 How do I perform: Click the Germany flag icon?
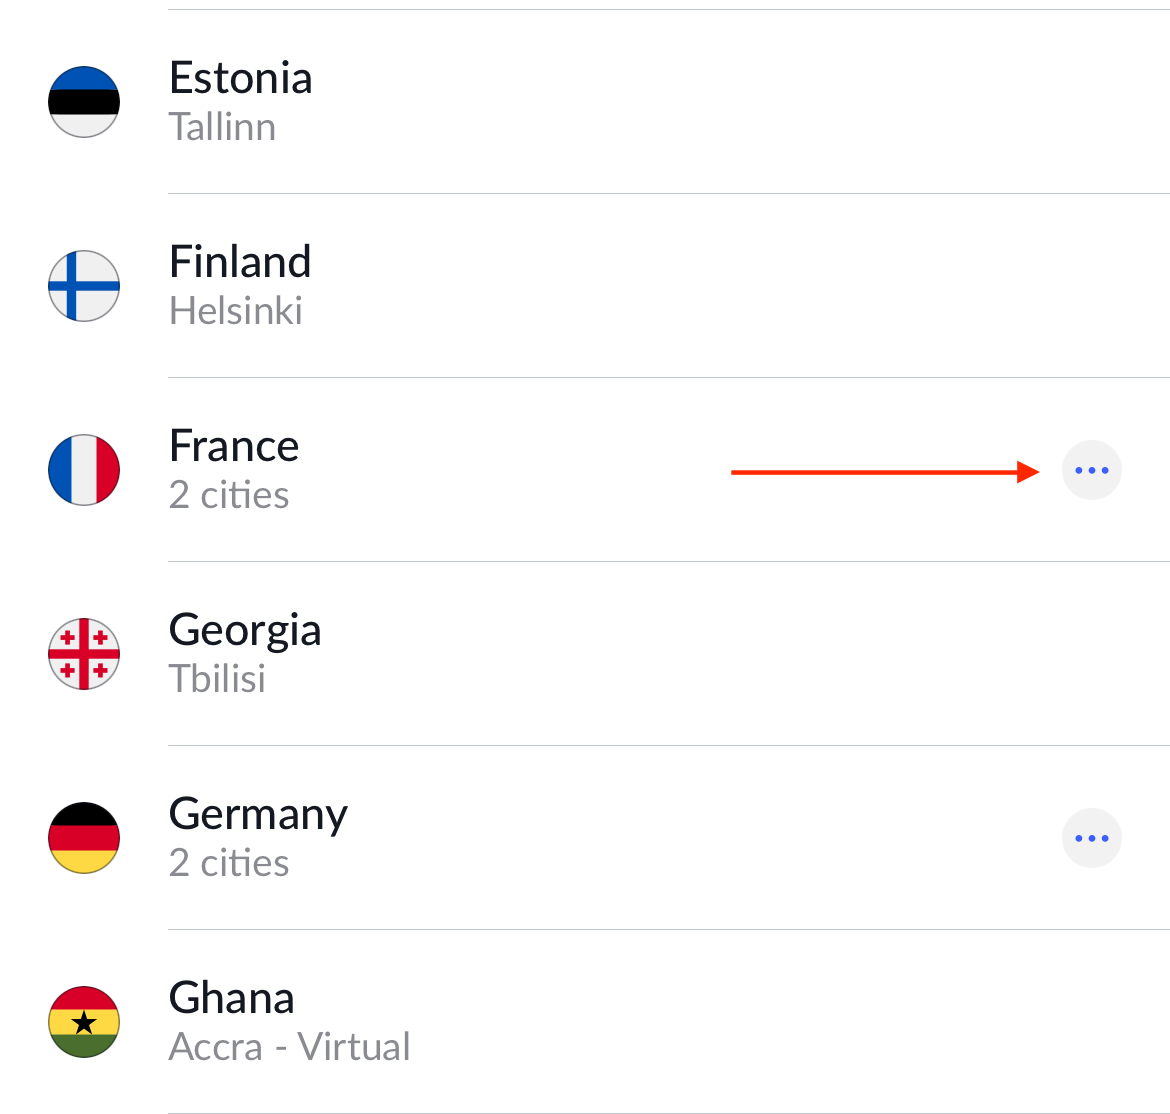[x=84, y=838]
